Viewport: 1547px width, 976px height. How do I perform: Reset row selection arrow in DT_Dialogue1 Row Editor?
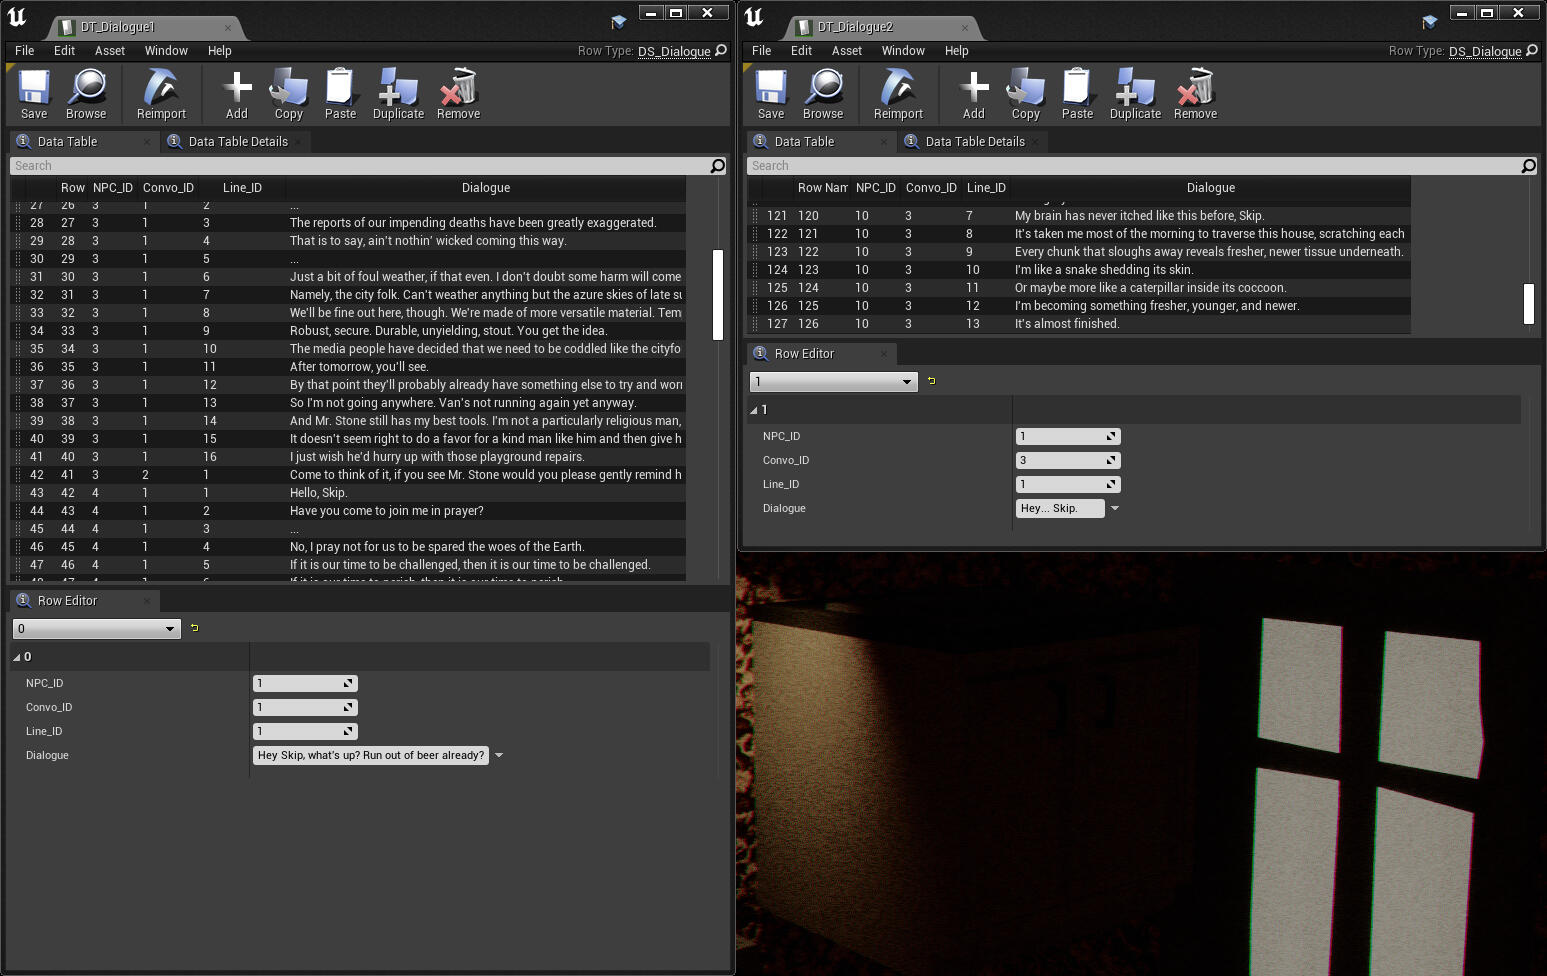(195, 628)
